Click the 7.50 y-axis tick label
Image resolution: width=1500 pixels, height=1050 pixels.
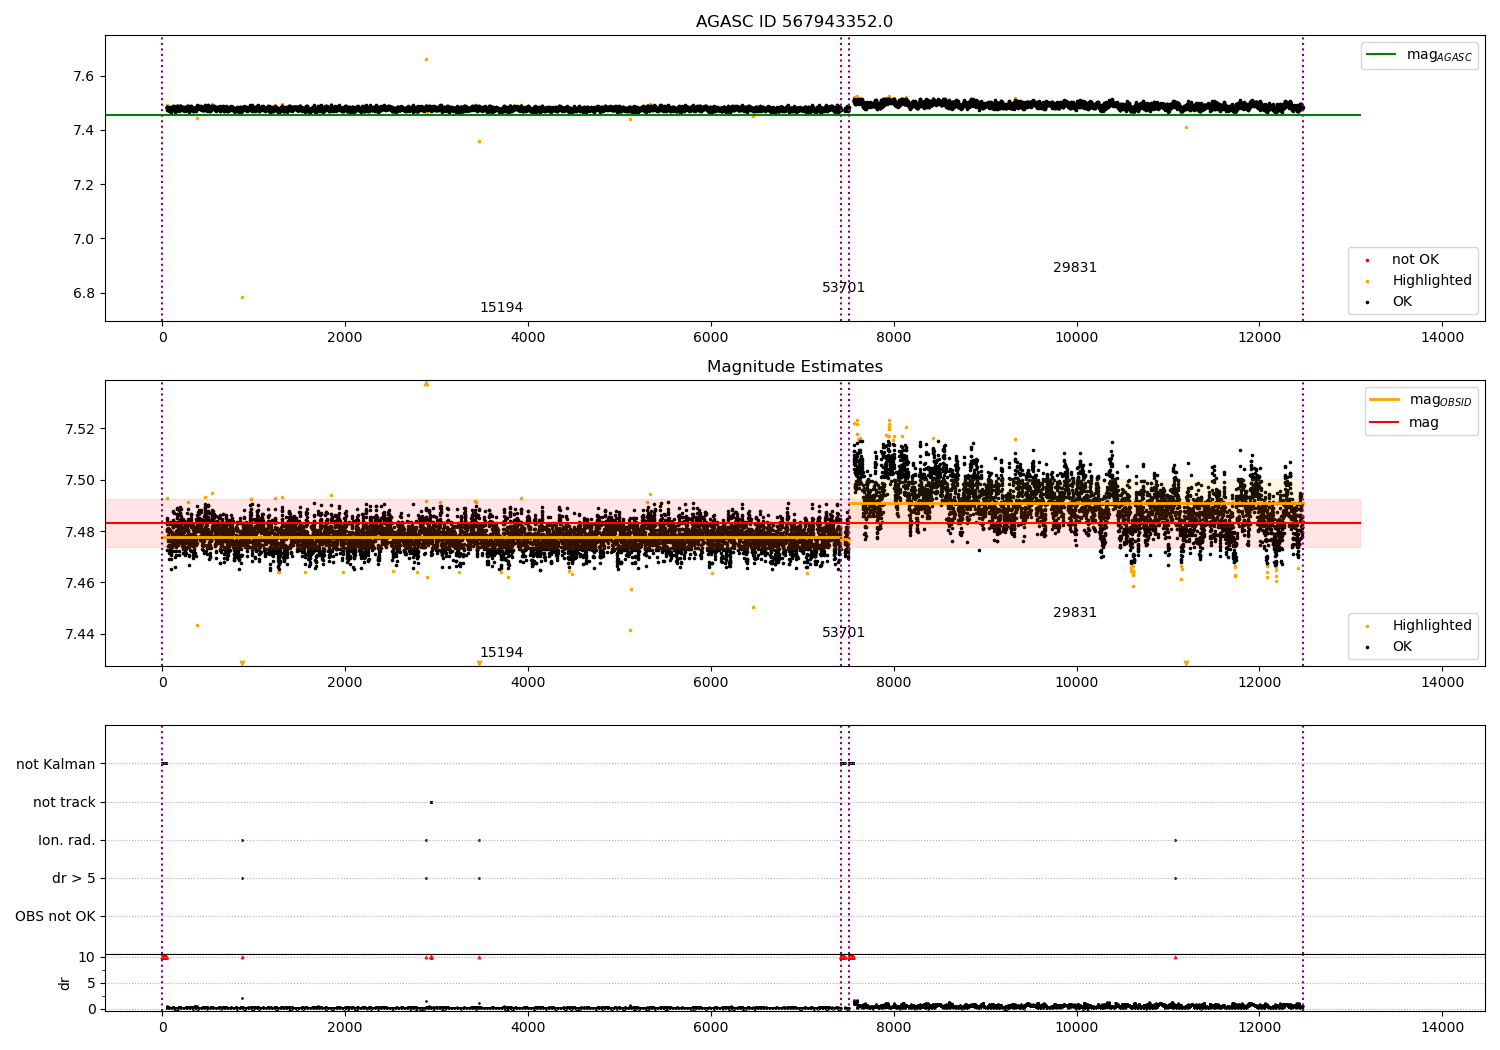tap(79, 481)
